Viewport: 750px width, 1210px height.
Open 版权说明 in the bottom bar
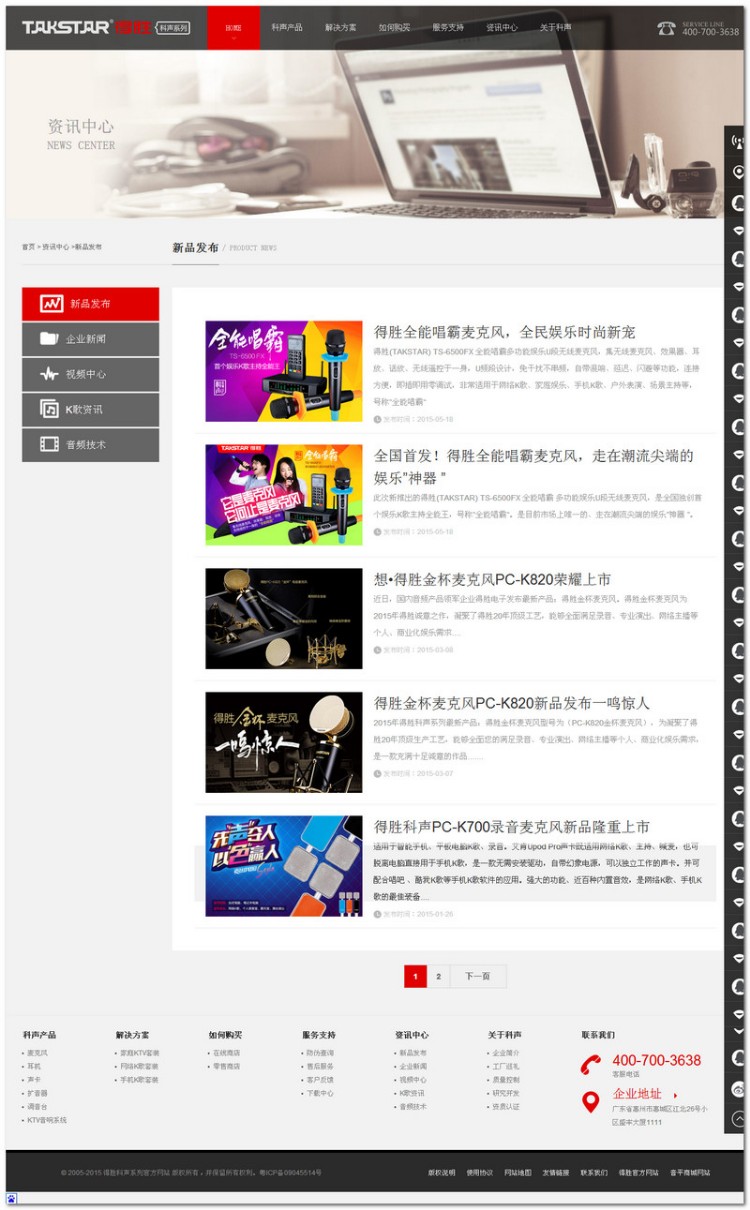pyautogui.click(x=441, y=1173)
